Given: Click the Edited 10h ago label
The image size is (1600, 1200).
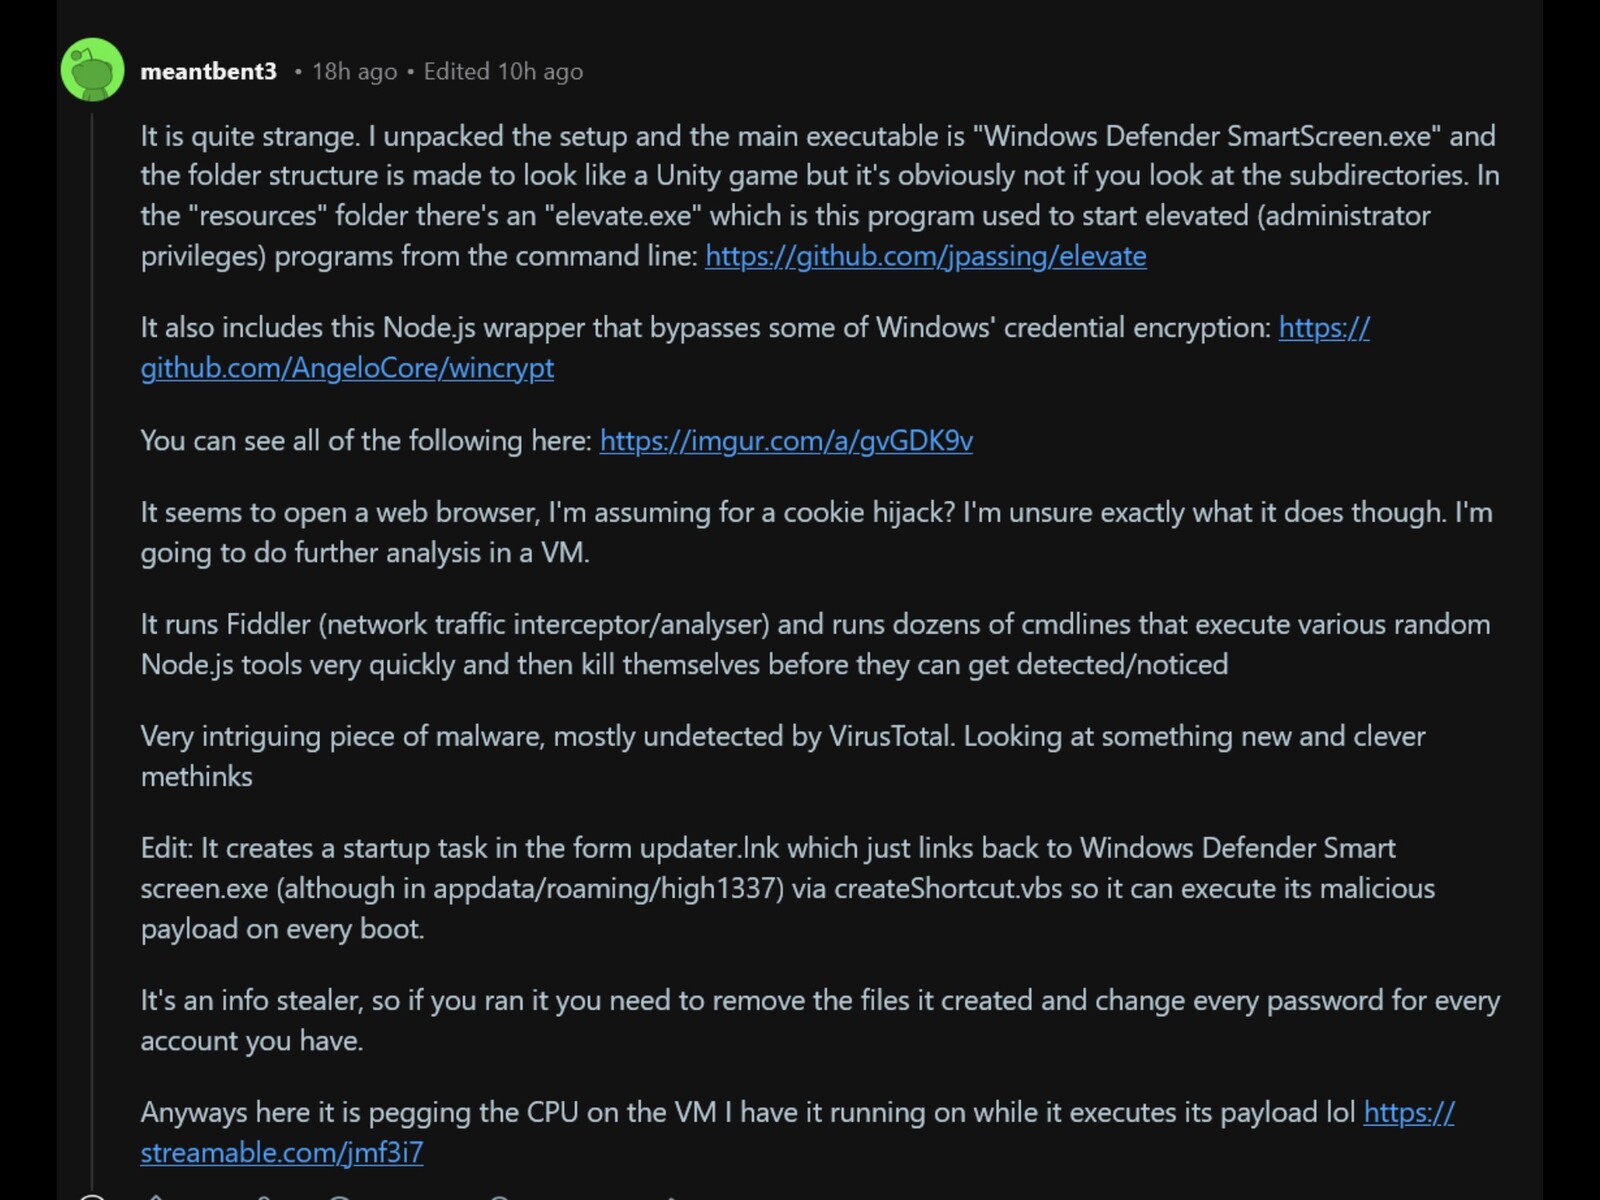Looking at the screenshot, I should click(x=502, y=71).
